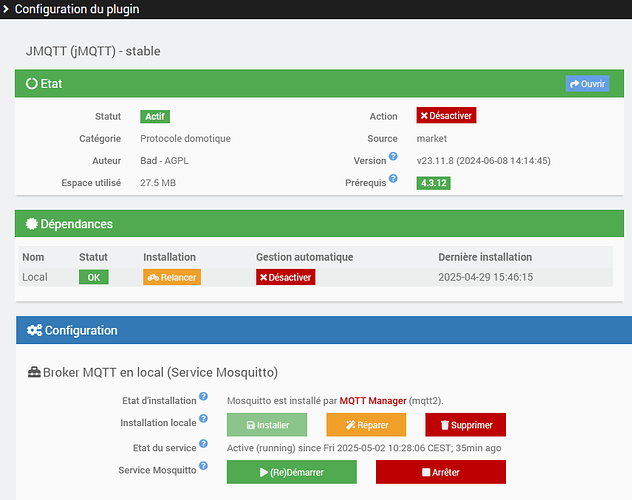The height and width of the screenshot is (500, 632).
Task: Click the Local dependency name cell
Action: pyautogui.click(x=35, y=277)
